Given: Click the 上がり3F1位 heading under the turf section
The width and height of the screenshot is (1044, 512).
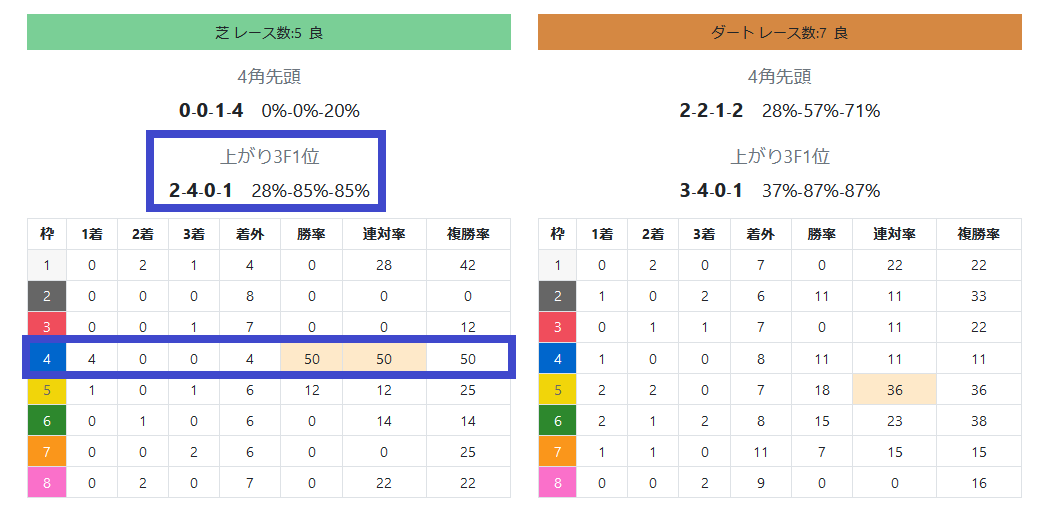Looking at the screenshot, I should pos(268,156).
